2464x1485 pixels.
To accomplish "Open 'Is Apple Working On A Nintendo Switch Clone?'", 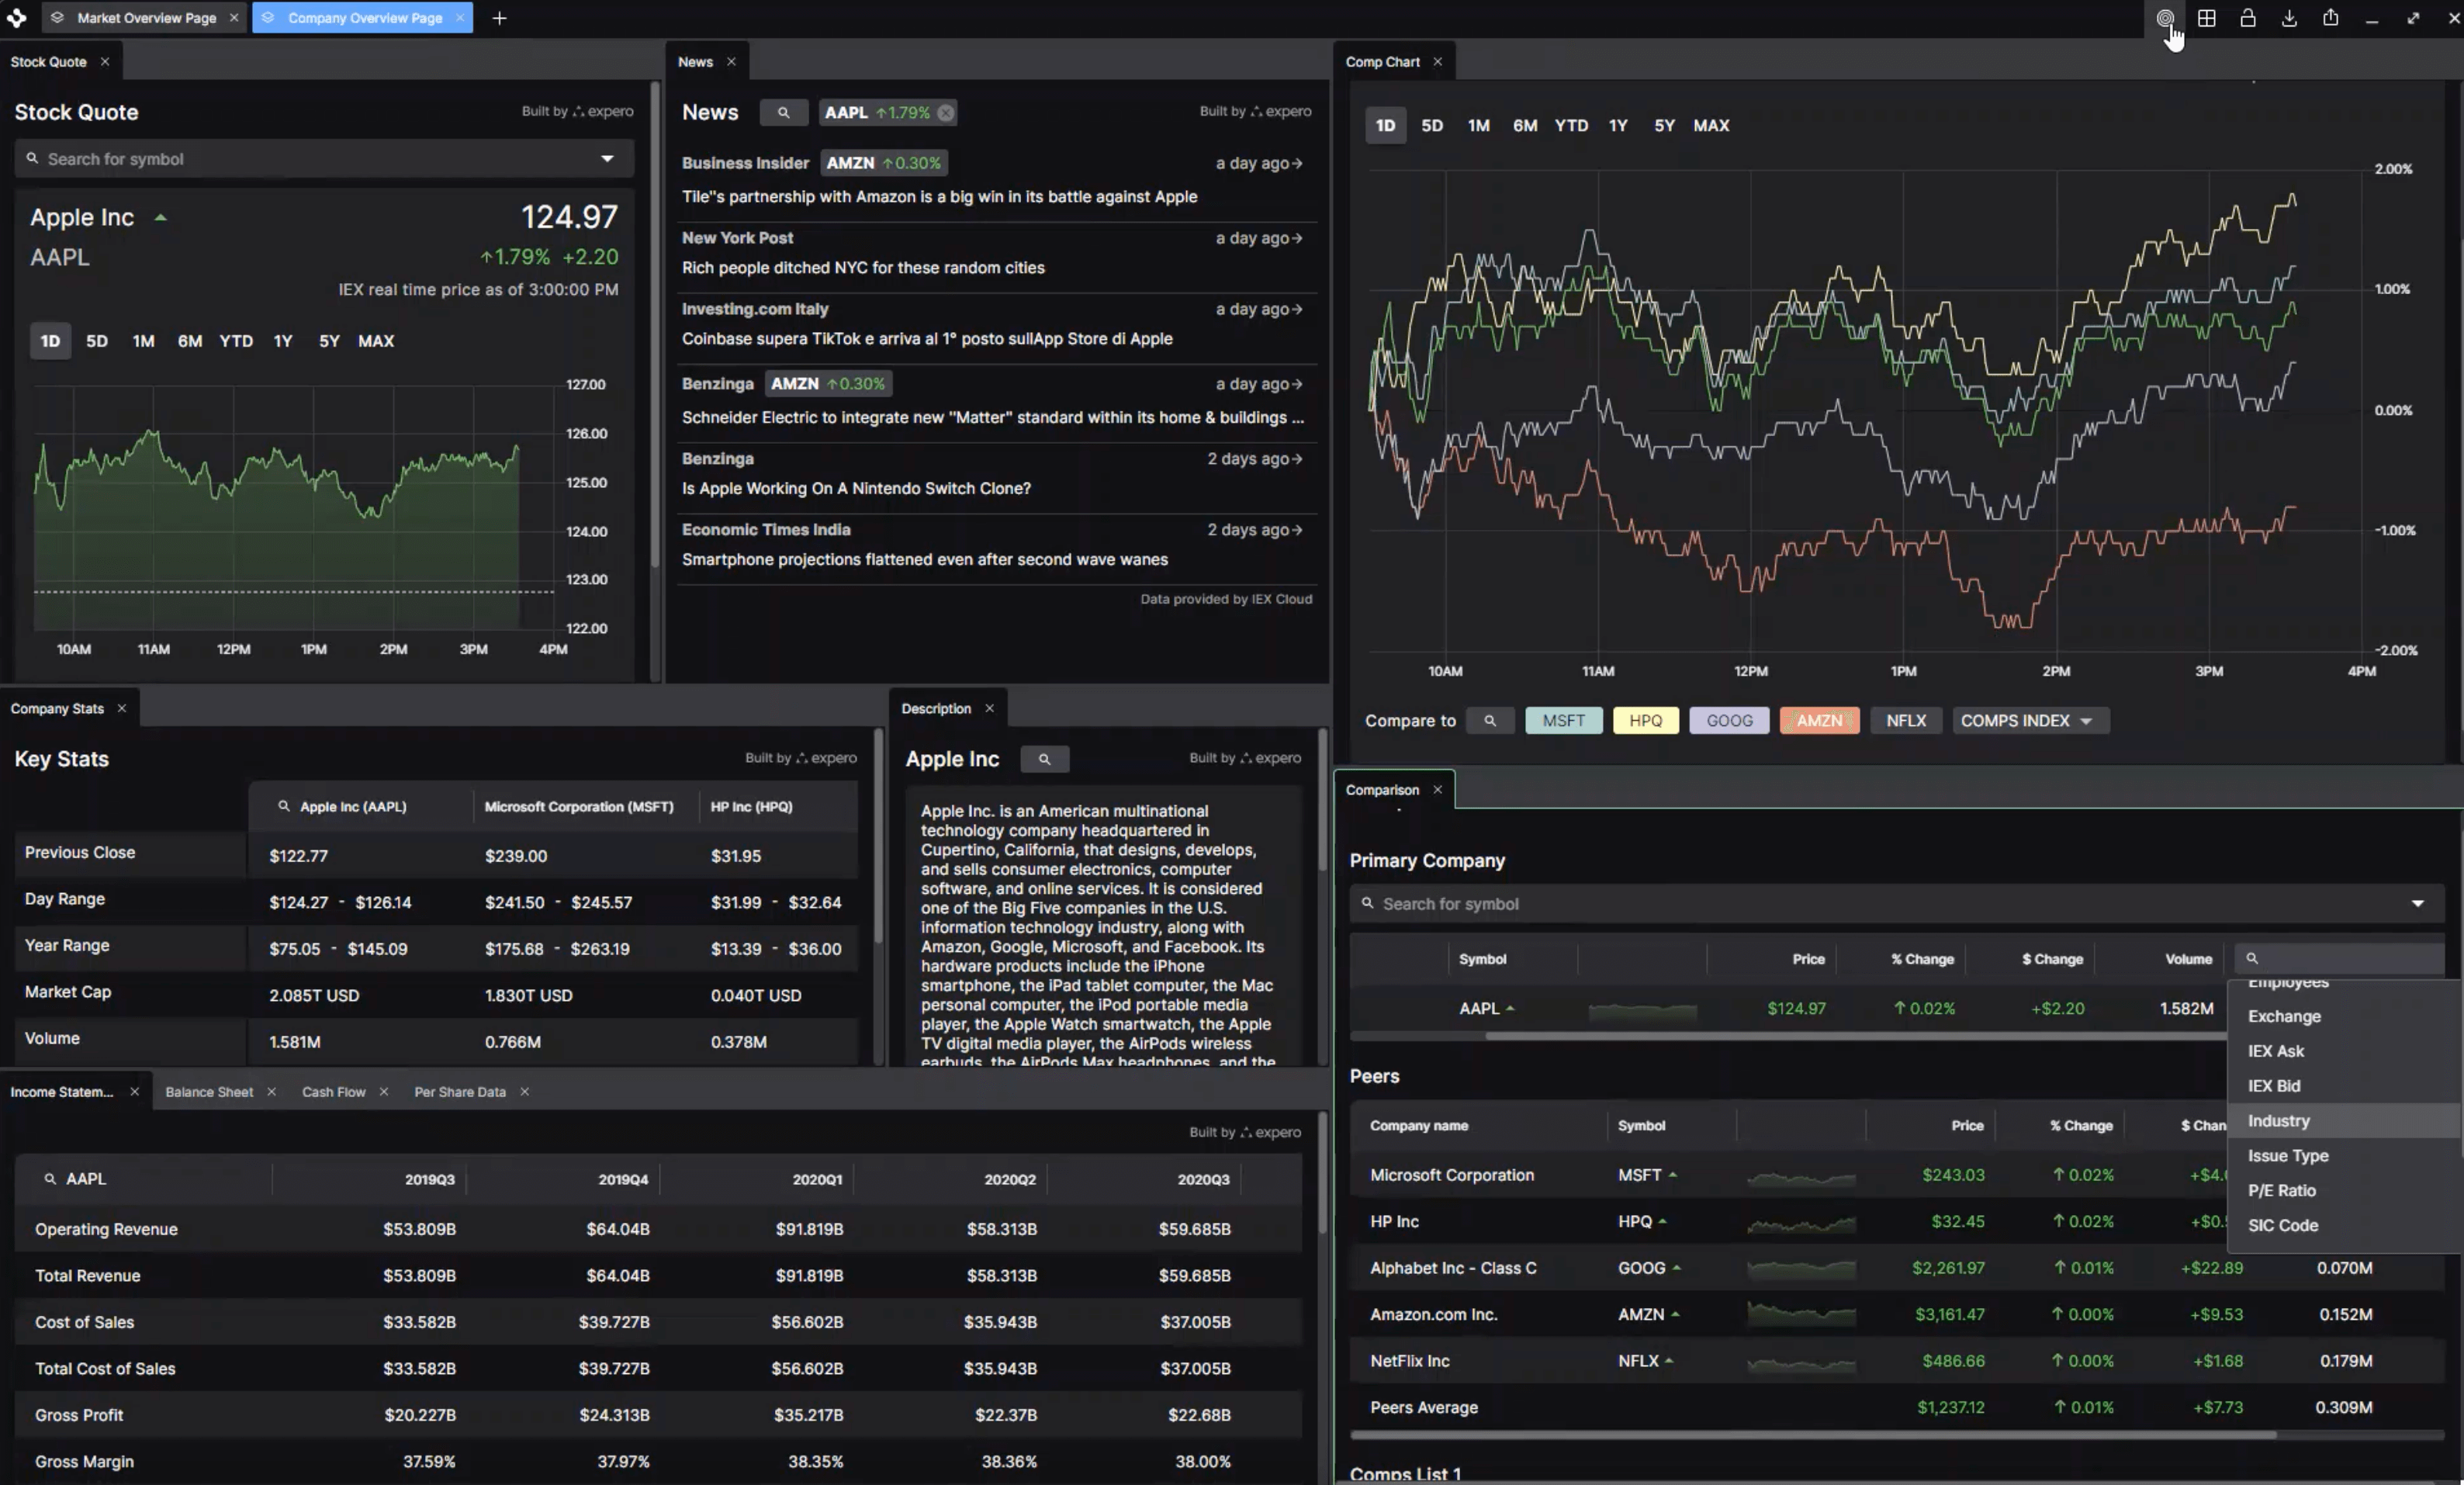I will pos(856,489).
